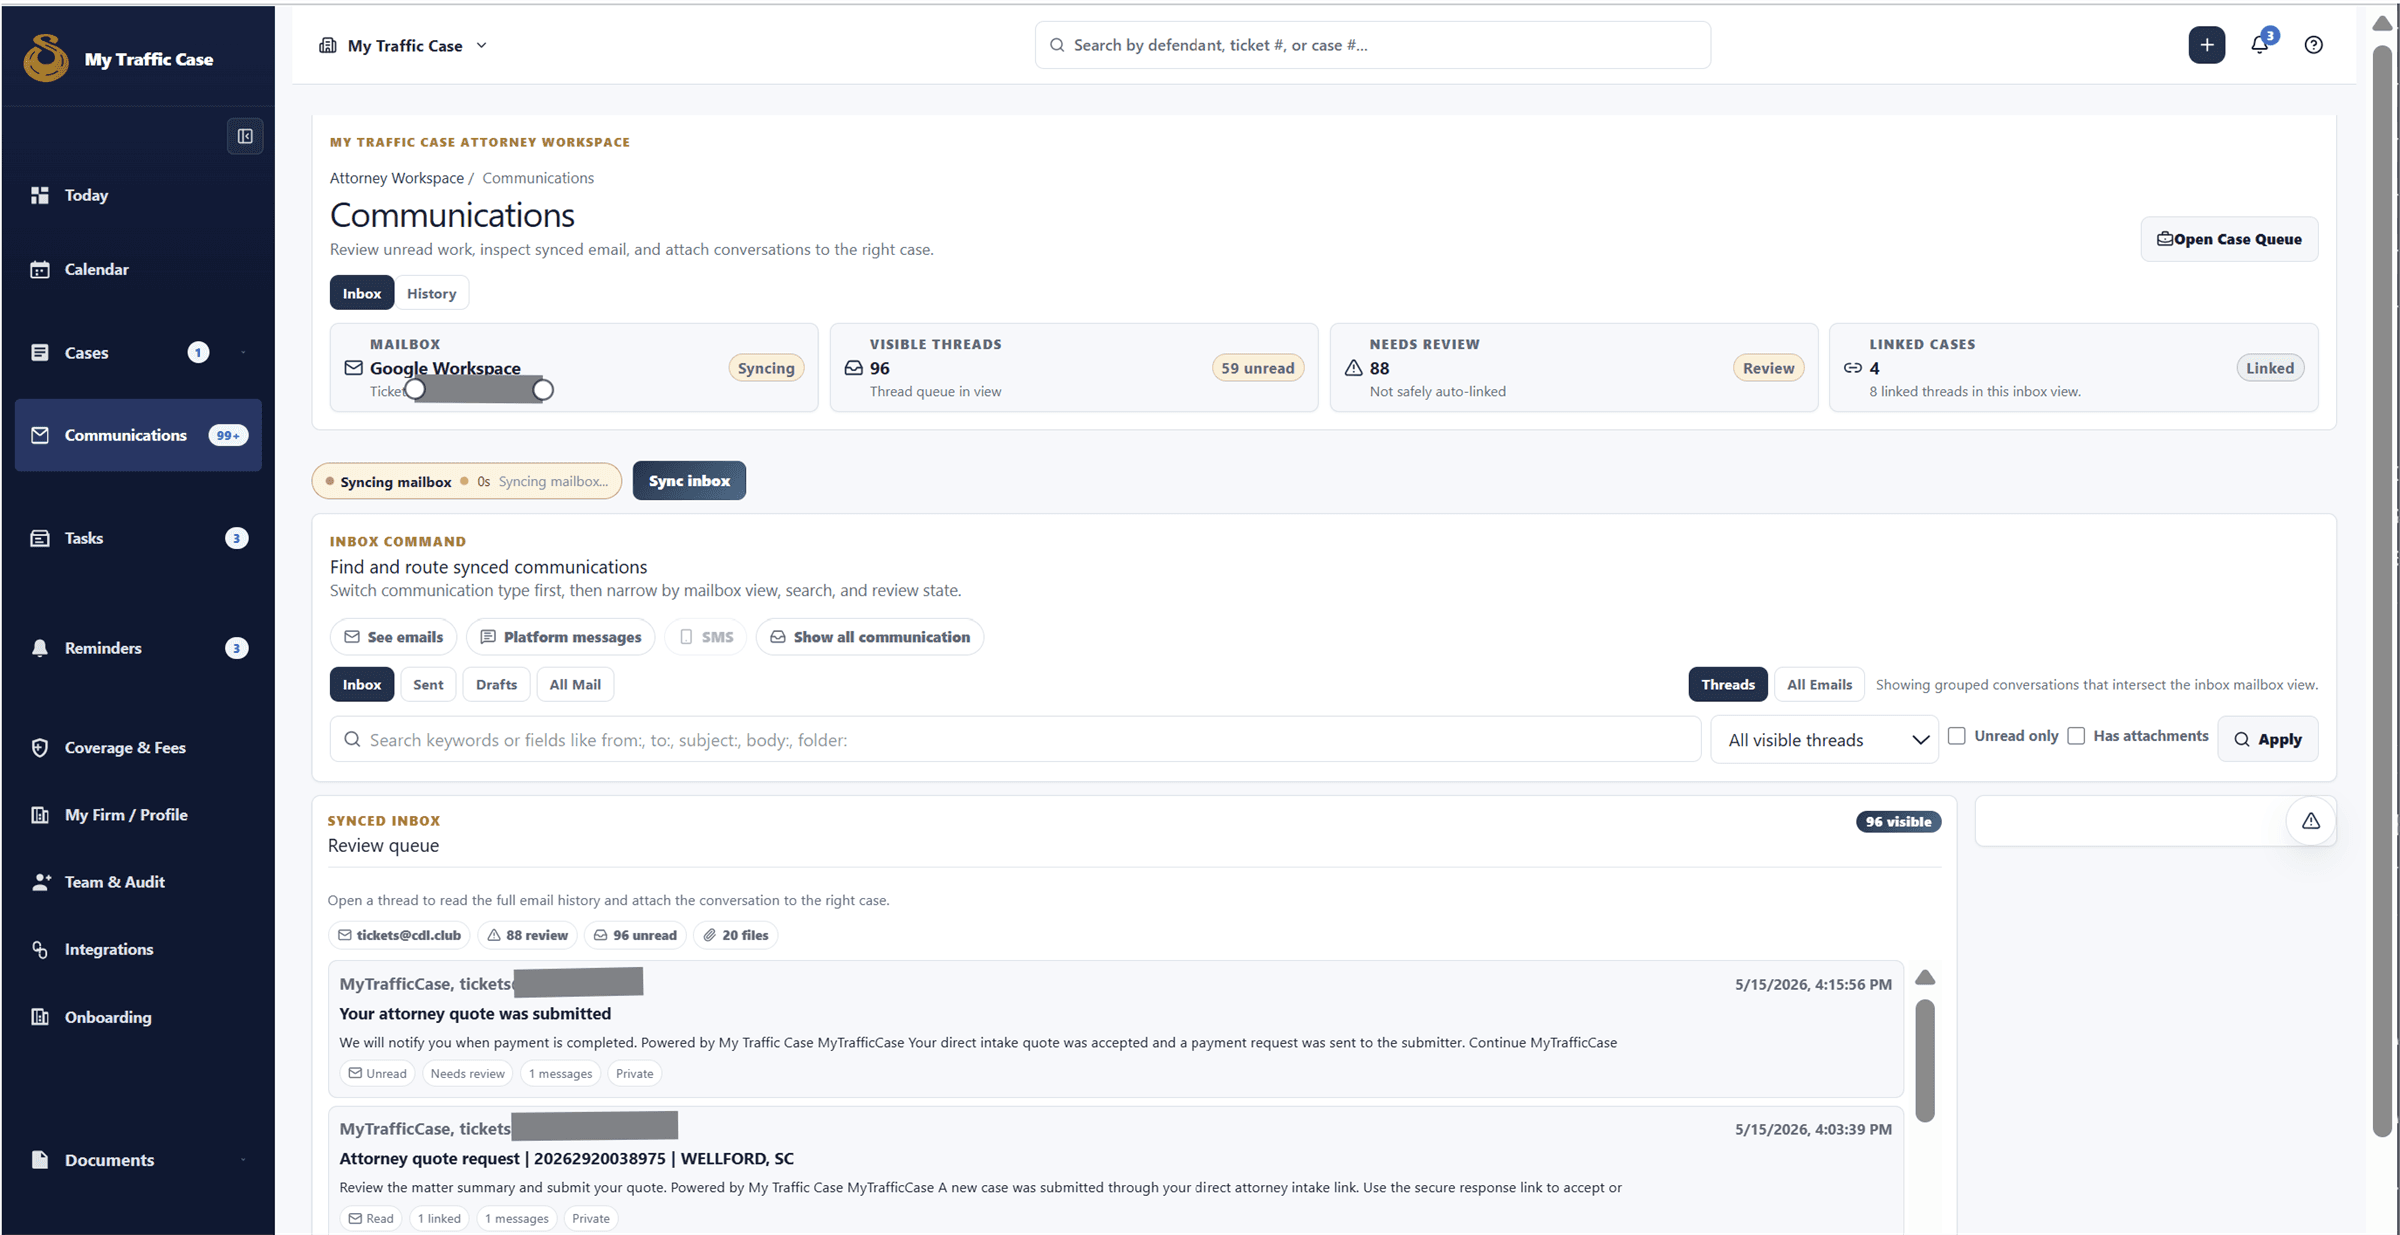Expand the Documents submenu chevron
This screenshot has height=1235, width=2400.
(243, 1160)
